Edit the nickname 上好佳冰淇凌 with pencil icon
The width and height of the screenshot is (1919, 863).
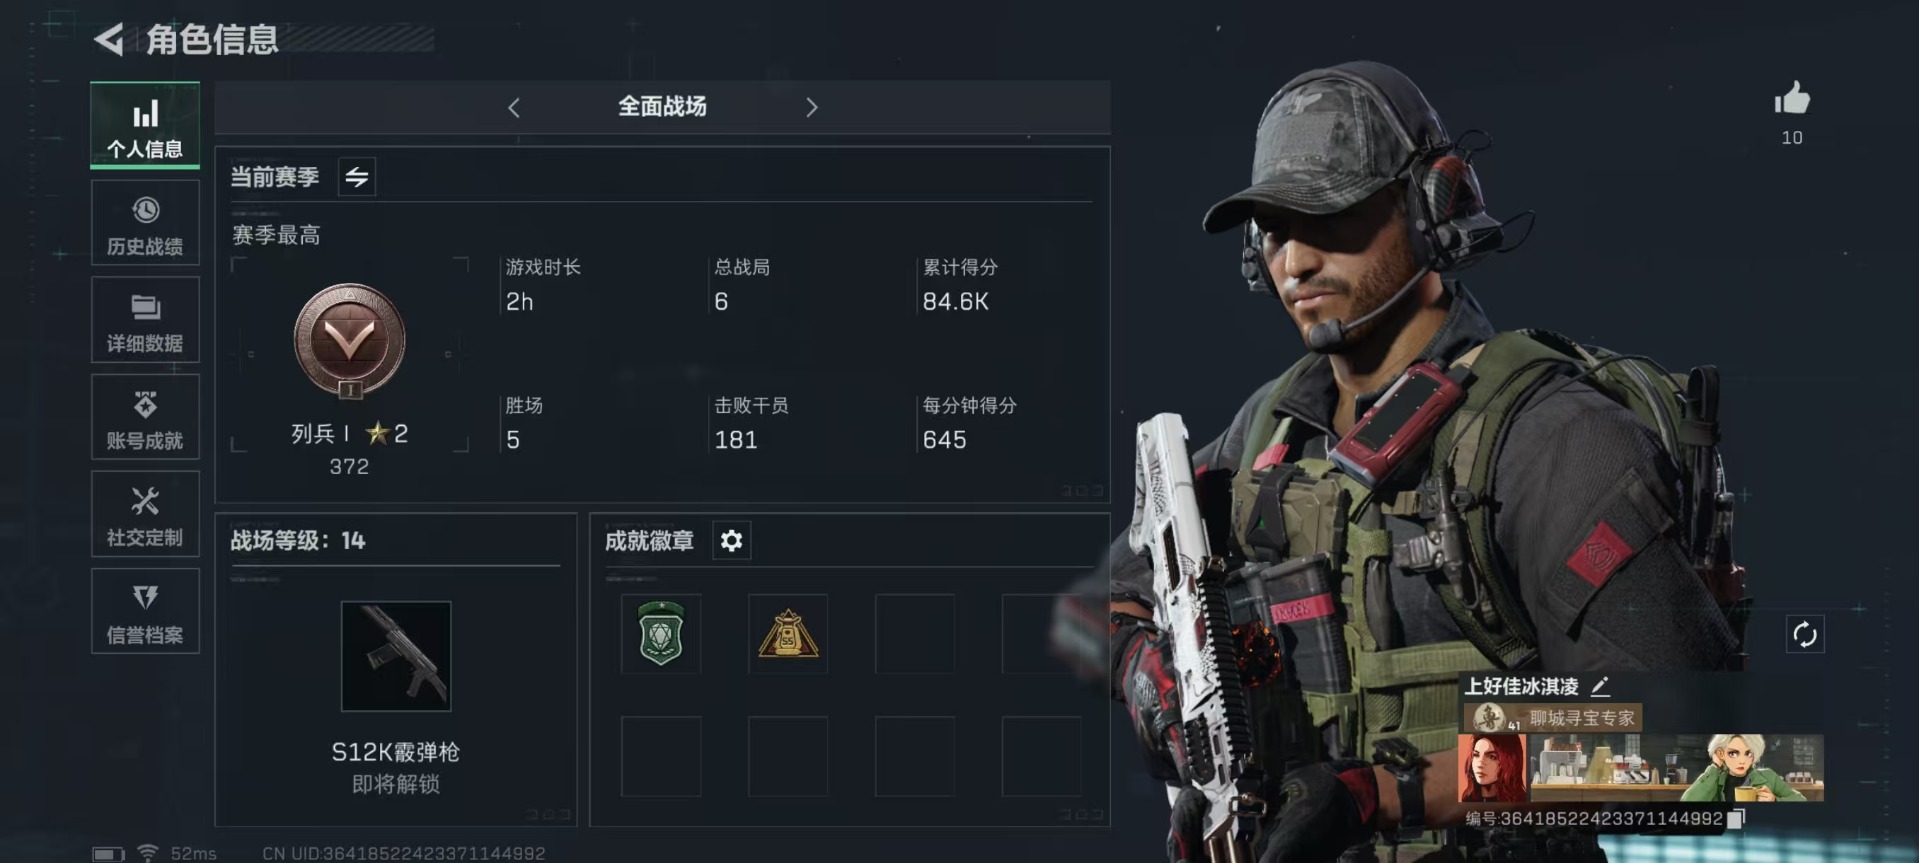1600,687
